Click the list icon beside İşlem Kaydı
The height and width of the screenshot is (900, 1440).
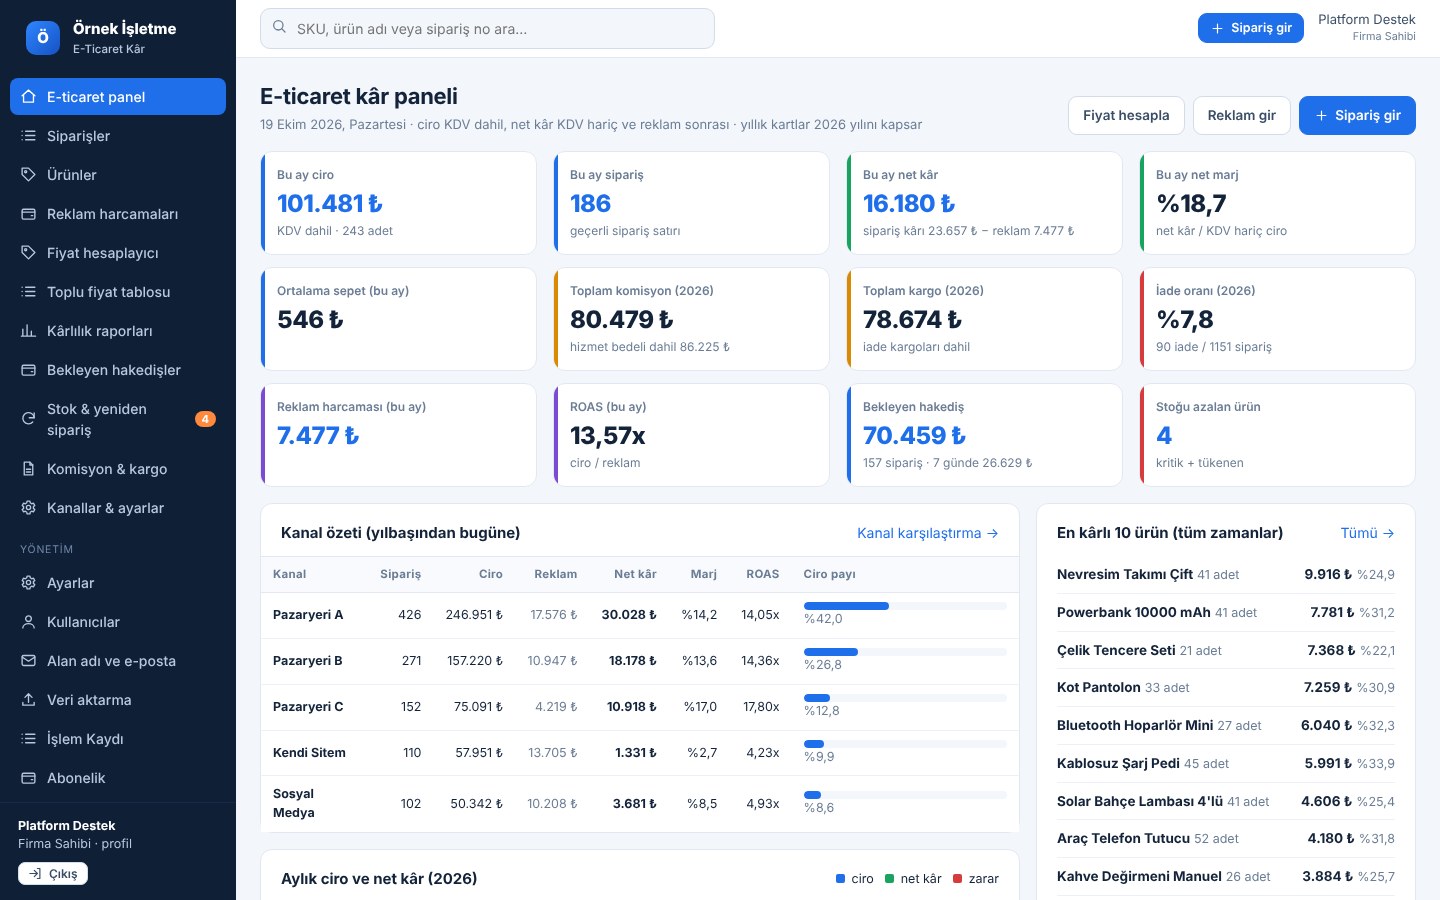[28, 739]
